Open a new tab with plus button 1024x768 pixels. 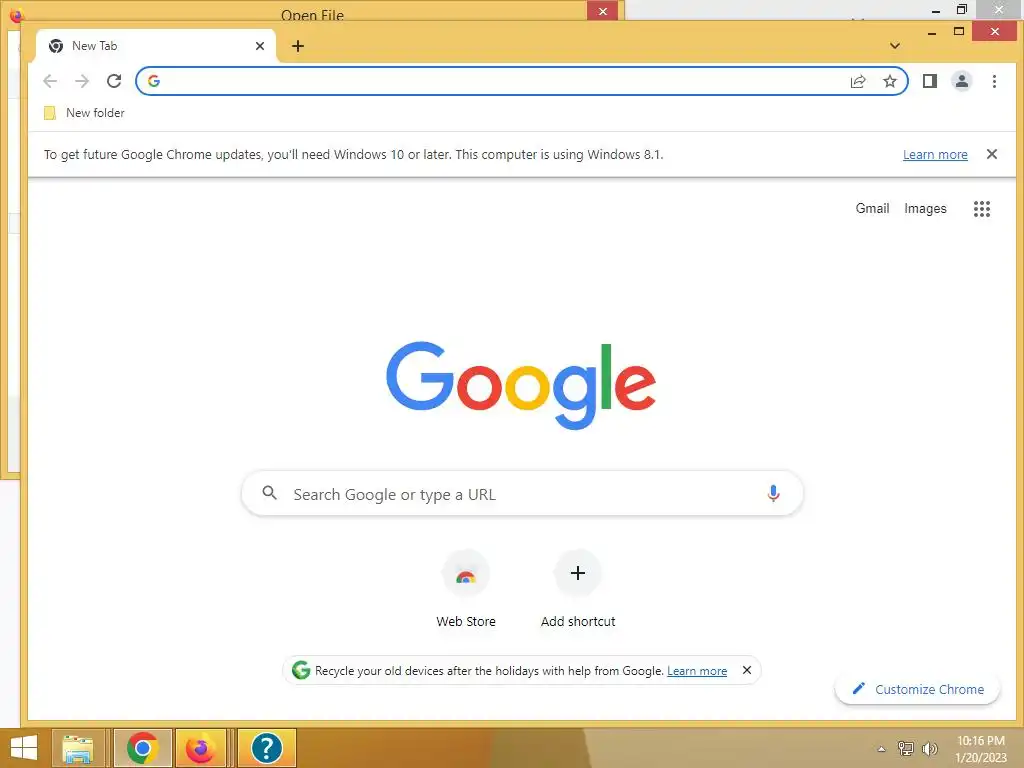[x=298, y=46]
